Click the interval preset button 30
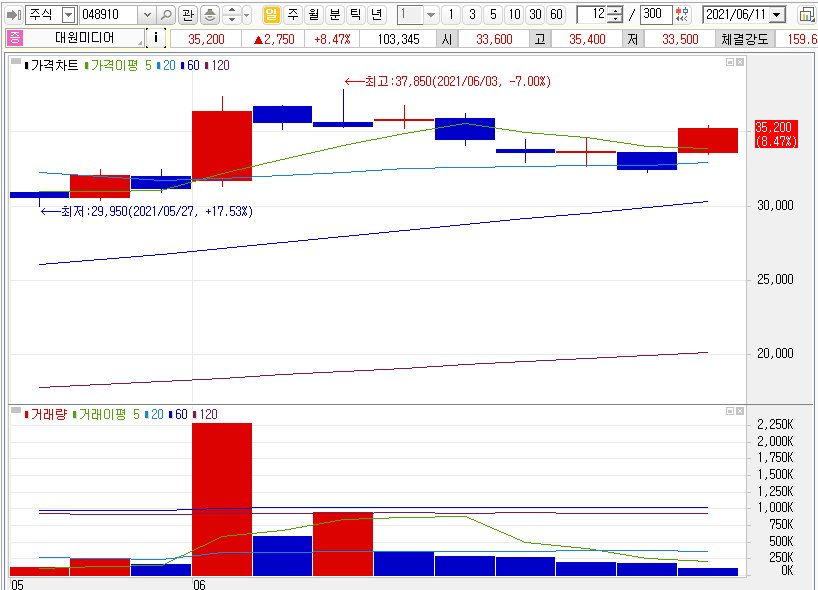Image resolution: width=818 pixels, height=590 pixels. [535, 15]
